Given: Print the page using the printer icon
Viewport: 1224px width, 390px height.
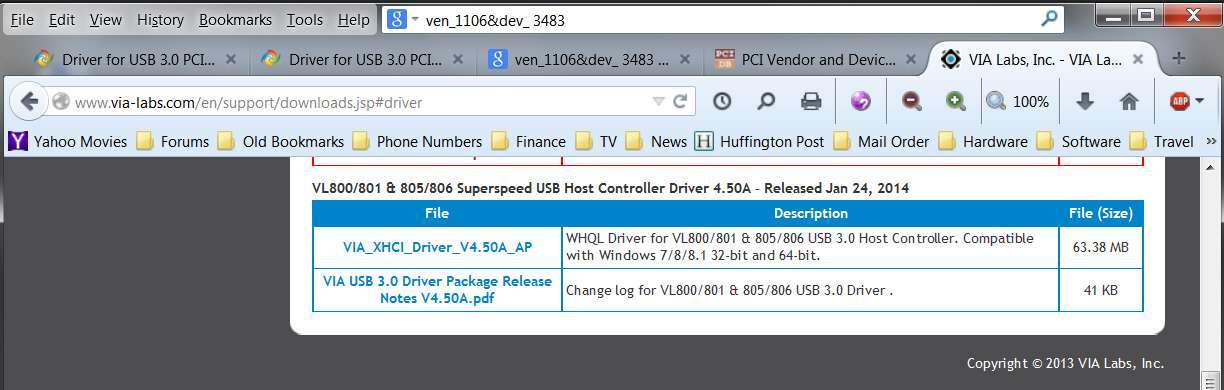Looking at the screenshot, I should (x=811, y=101).
